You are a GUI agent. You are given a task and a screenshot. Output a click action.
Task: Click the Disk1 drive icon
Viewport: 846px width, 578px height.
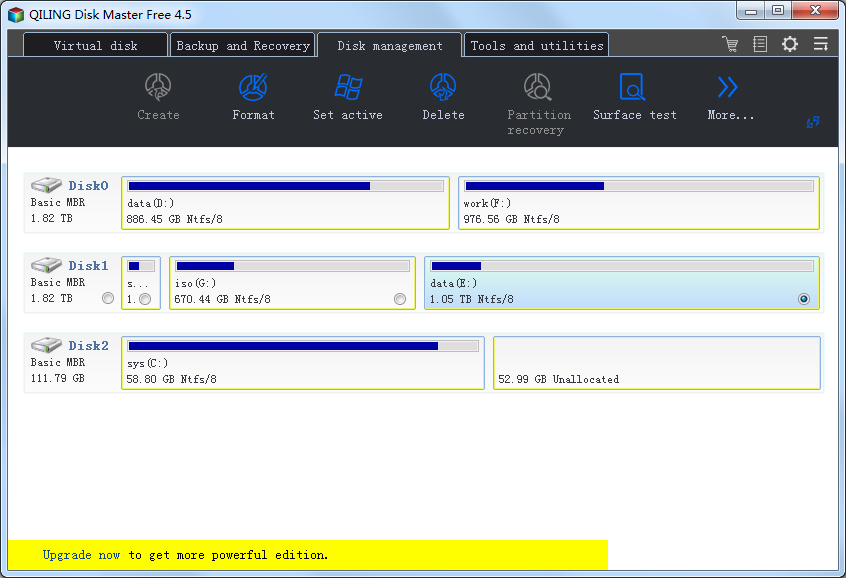click(46, 265)
